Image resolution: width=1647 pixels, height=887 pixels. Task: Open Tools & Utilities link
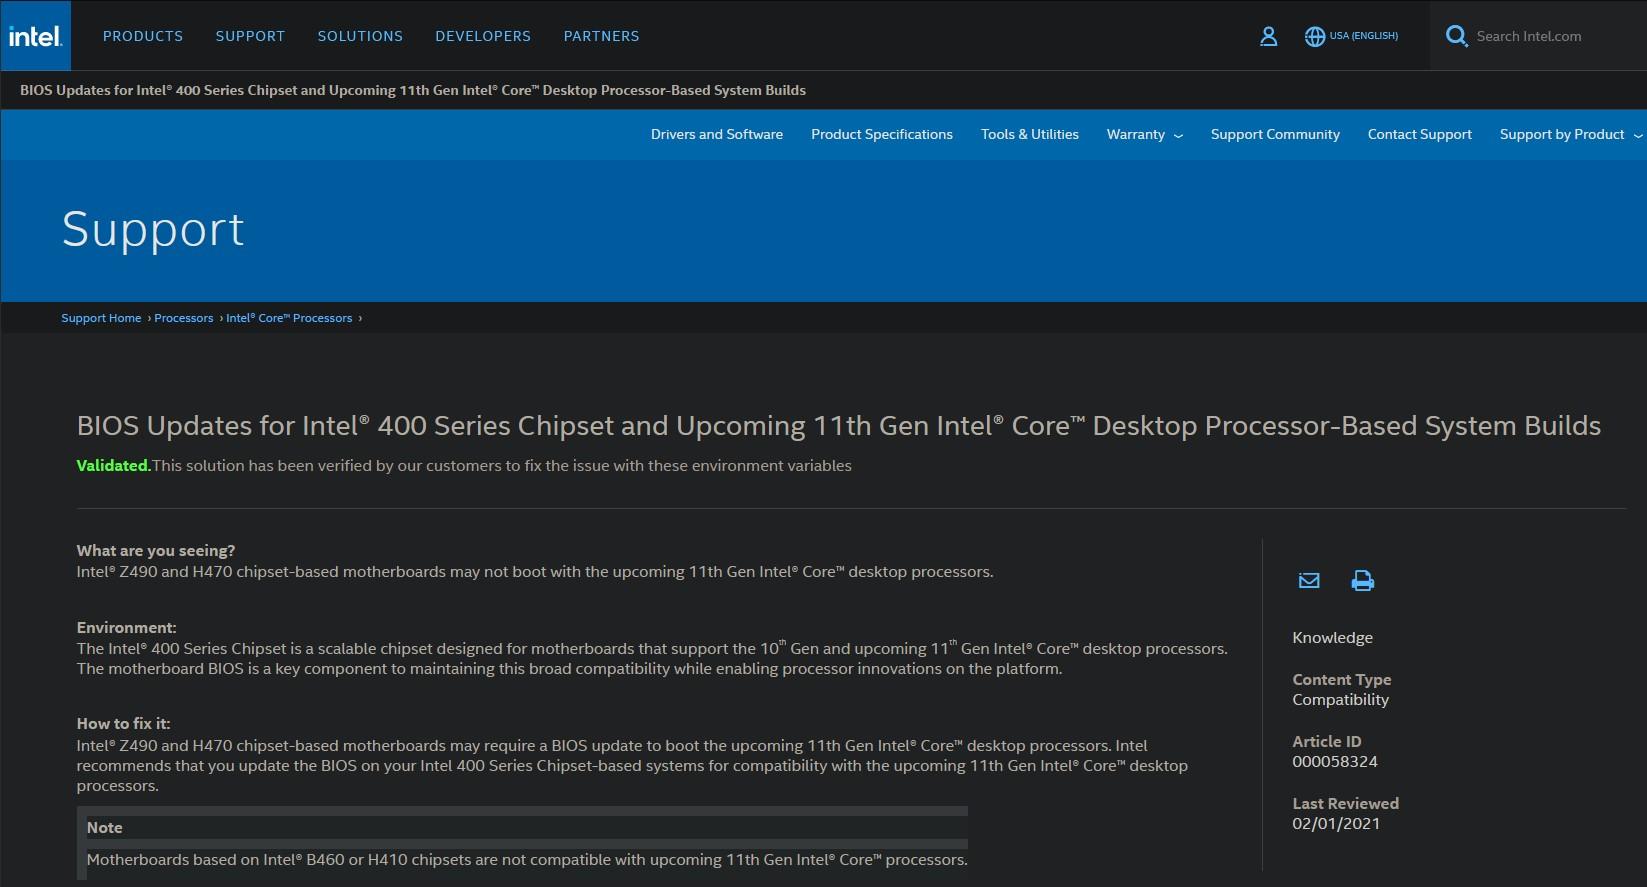[1029, 134]
